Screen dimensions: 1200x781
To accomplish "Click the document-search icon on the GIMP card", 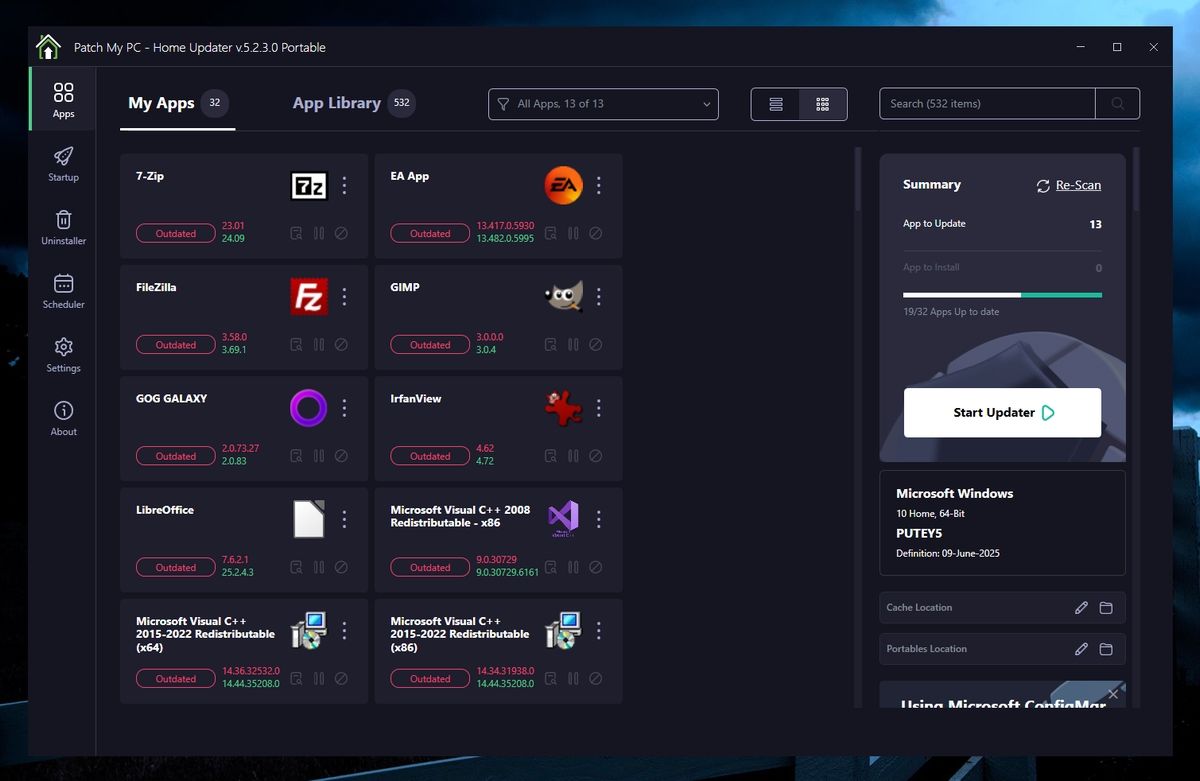I will click(550, 344).
